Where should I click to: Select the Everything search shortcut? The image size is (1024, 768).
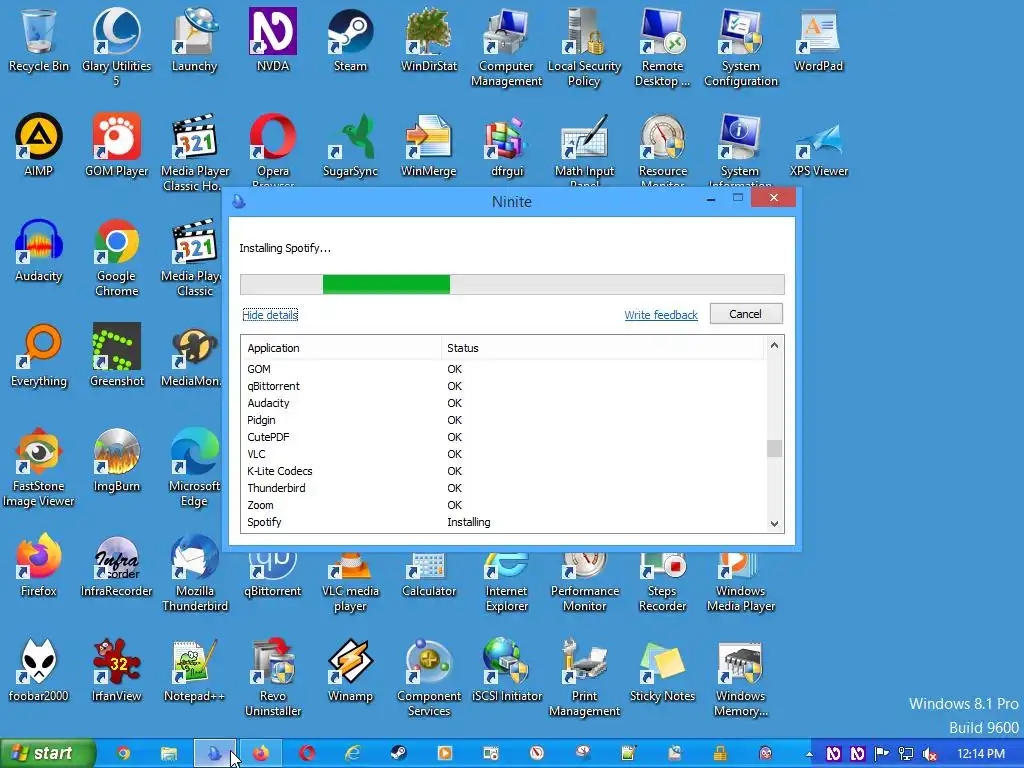click(39, 355)
